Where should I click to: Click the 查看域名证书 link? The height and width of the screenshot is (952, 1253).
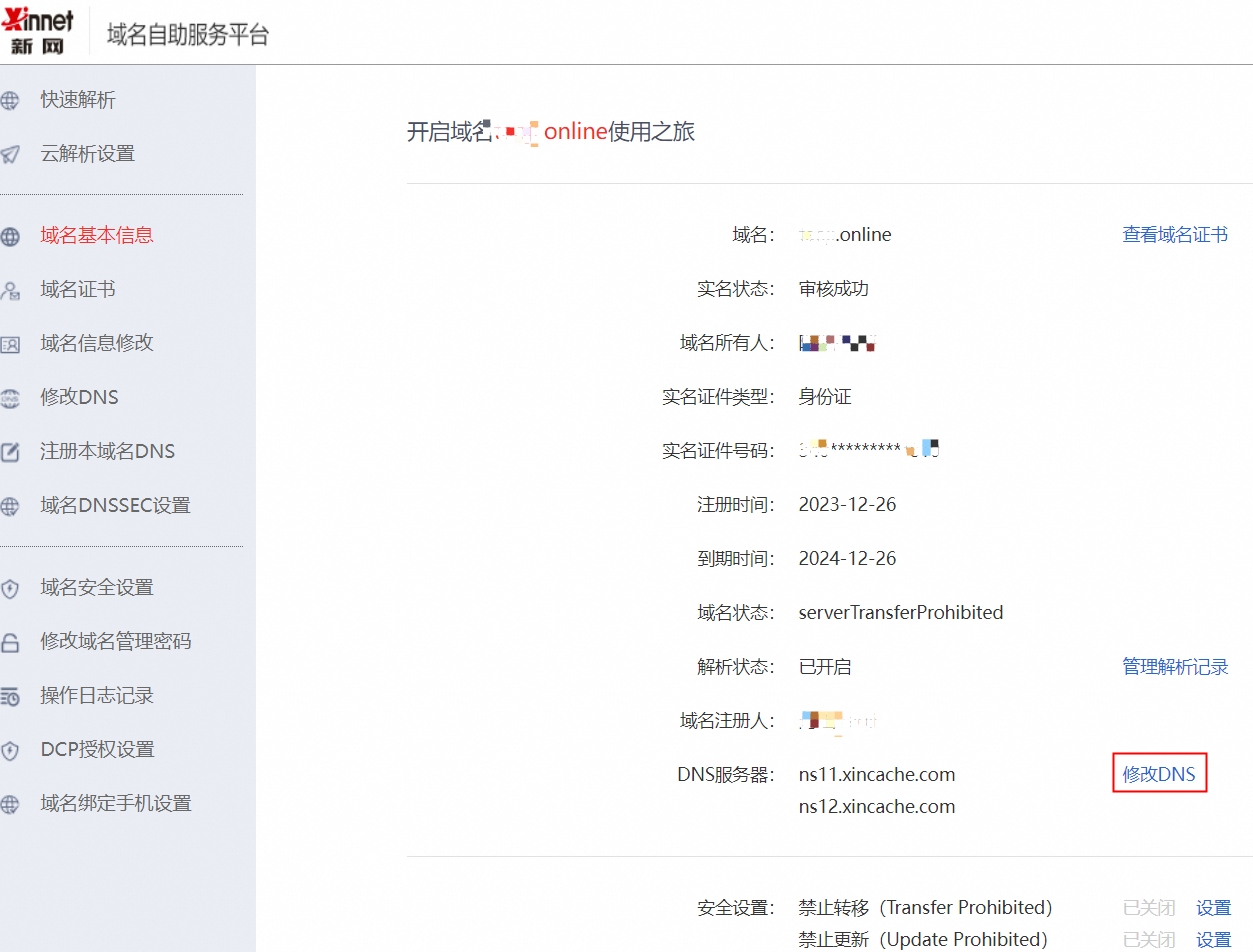click(x=1174, y=234)
